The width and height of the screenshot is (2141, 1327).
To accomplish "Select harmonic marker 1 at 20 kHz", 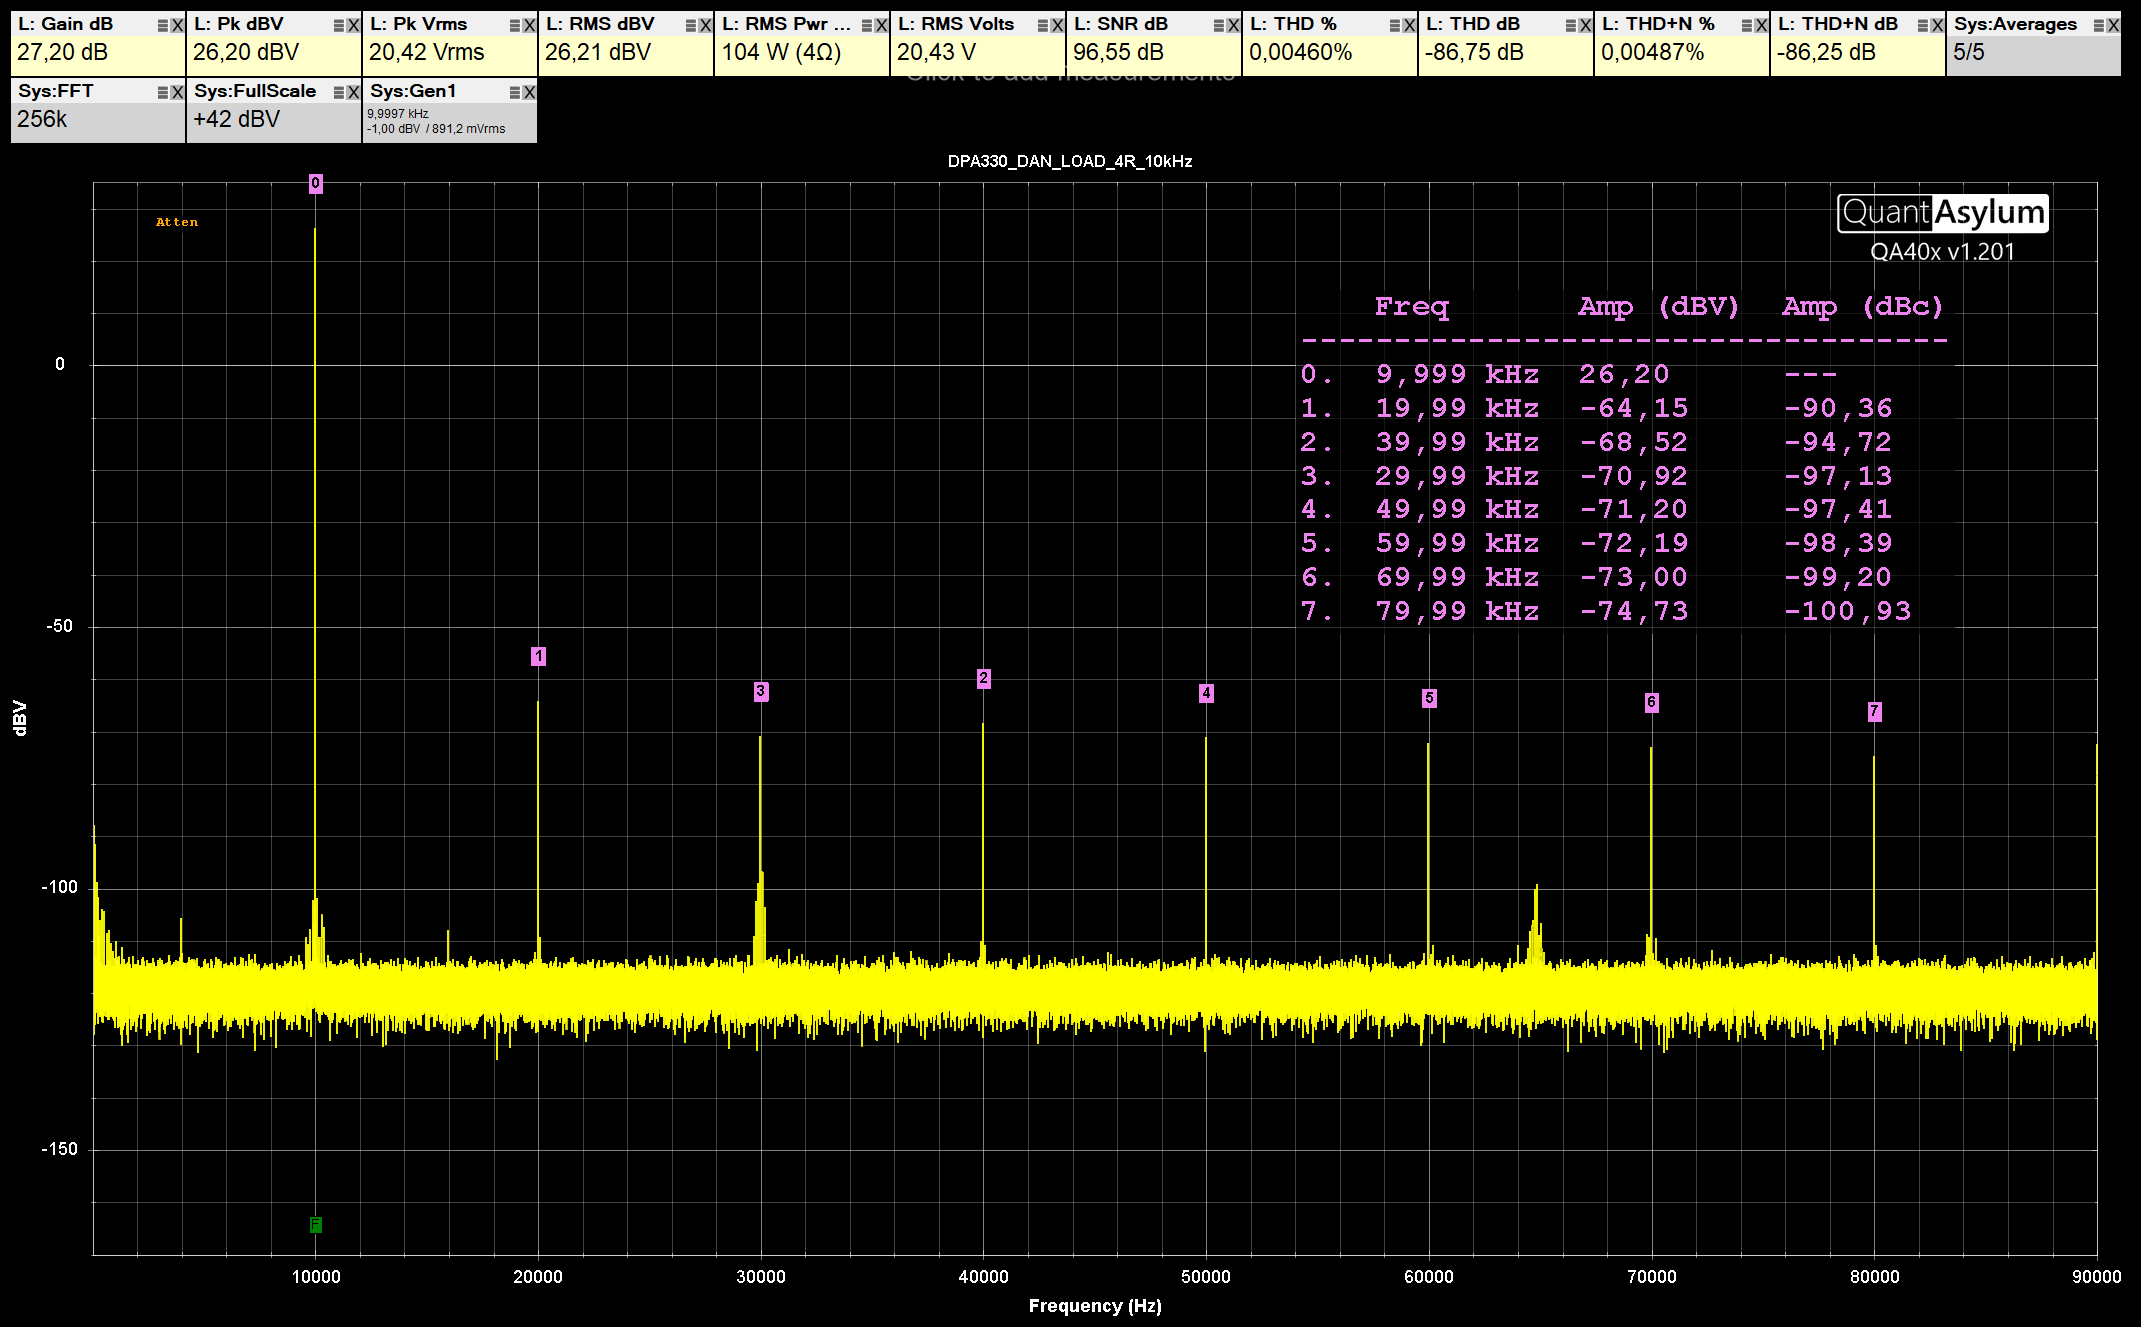I will point(538,656).
